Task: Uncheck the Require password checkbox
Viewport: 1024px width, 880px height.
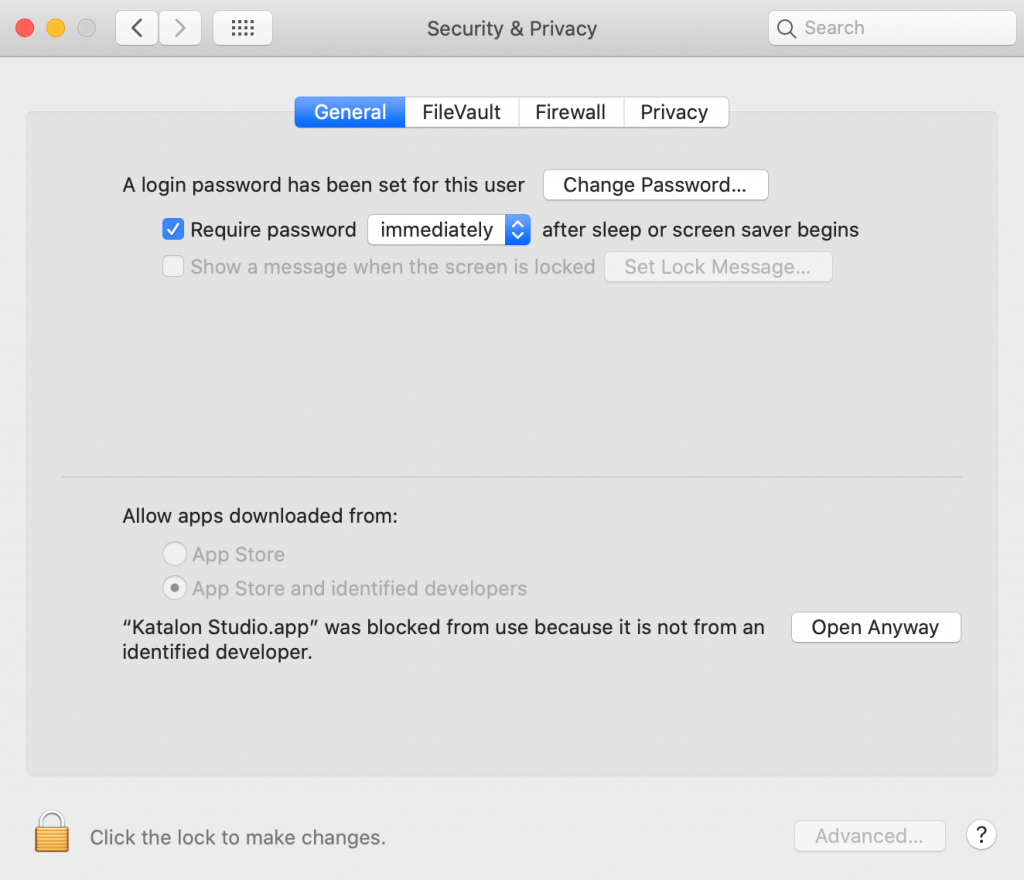Action: pos(173,229)
